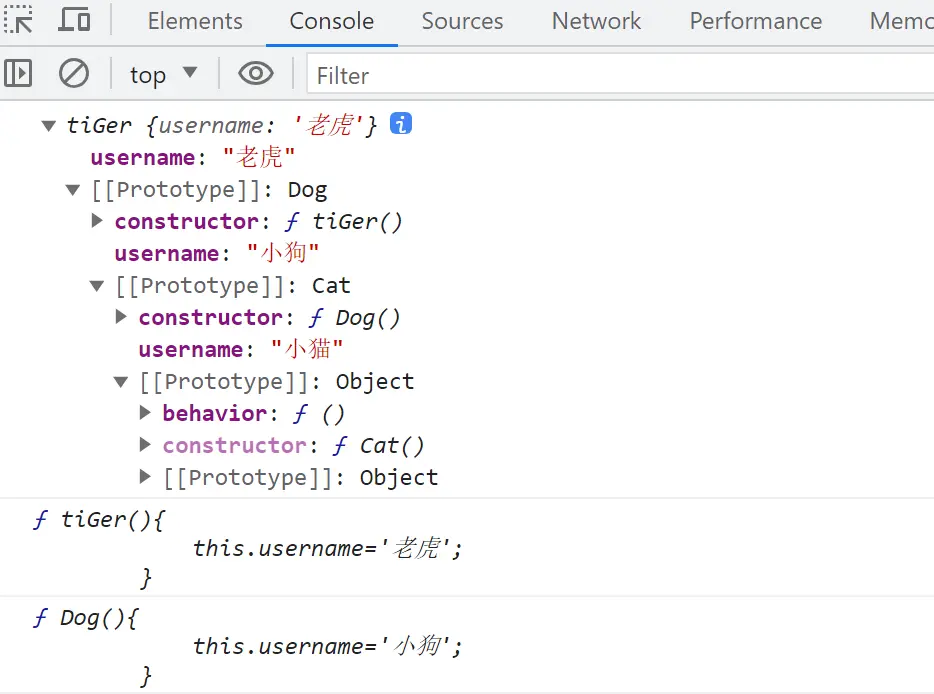This screenshot has height=694, width=934.
Task: Expand constructor: f Dog() entry
Action: pos(121,317)
